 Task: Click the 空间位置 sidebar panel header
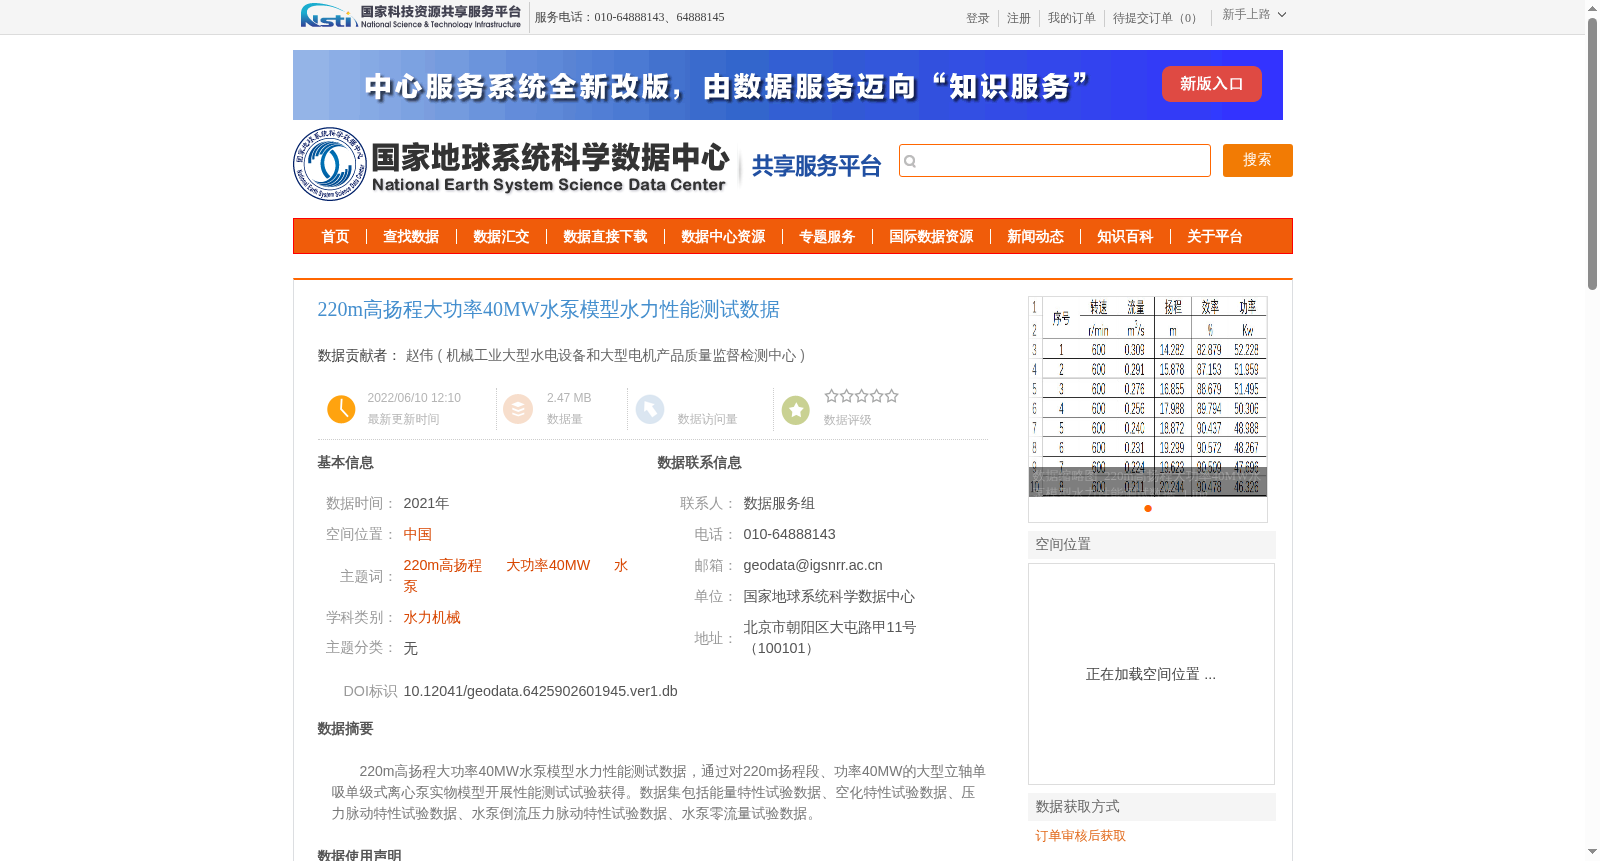(x=1152, y=545)
